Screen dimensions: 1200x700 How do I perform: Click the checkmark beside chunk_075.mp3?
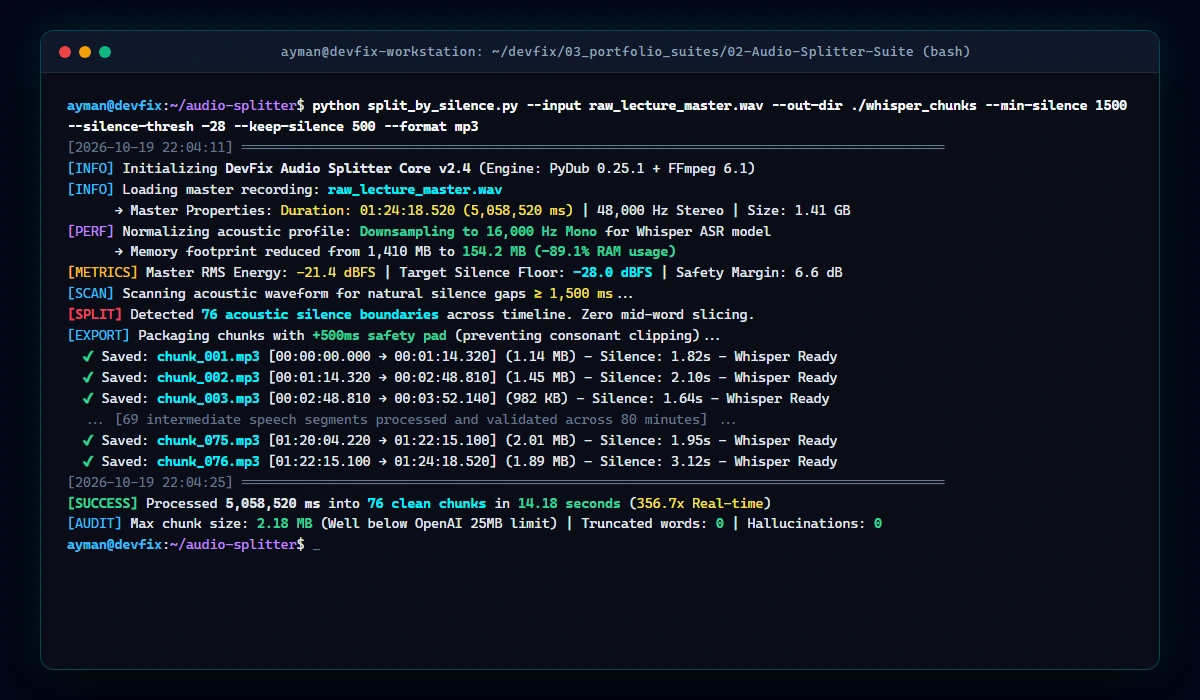click(x=88, y=441)
